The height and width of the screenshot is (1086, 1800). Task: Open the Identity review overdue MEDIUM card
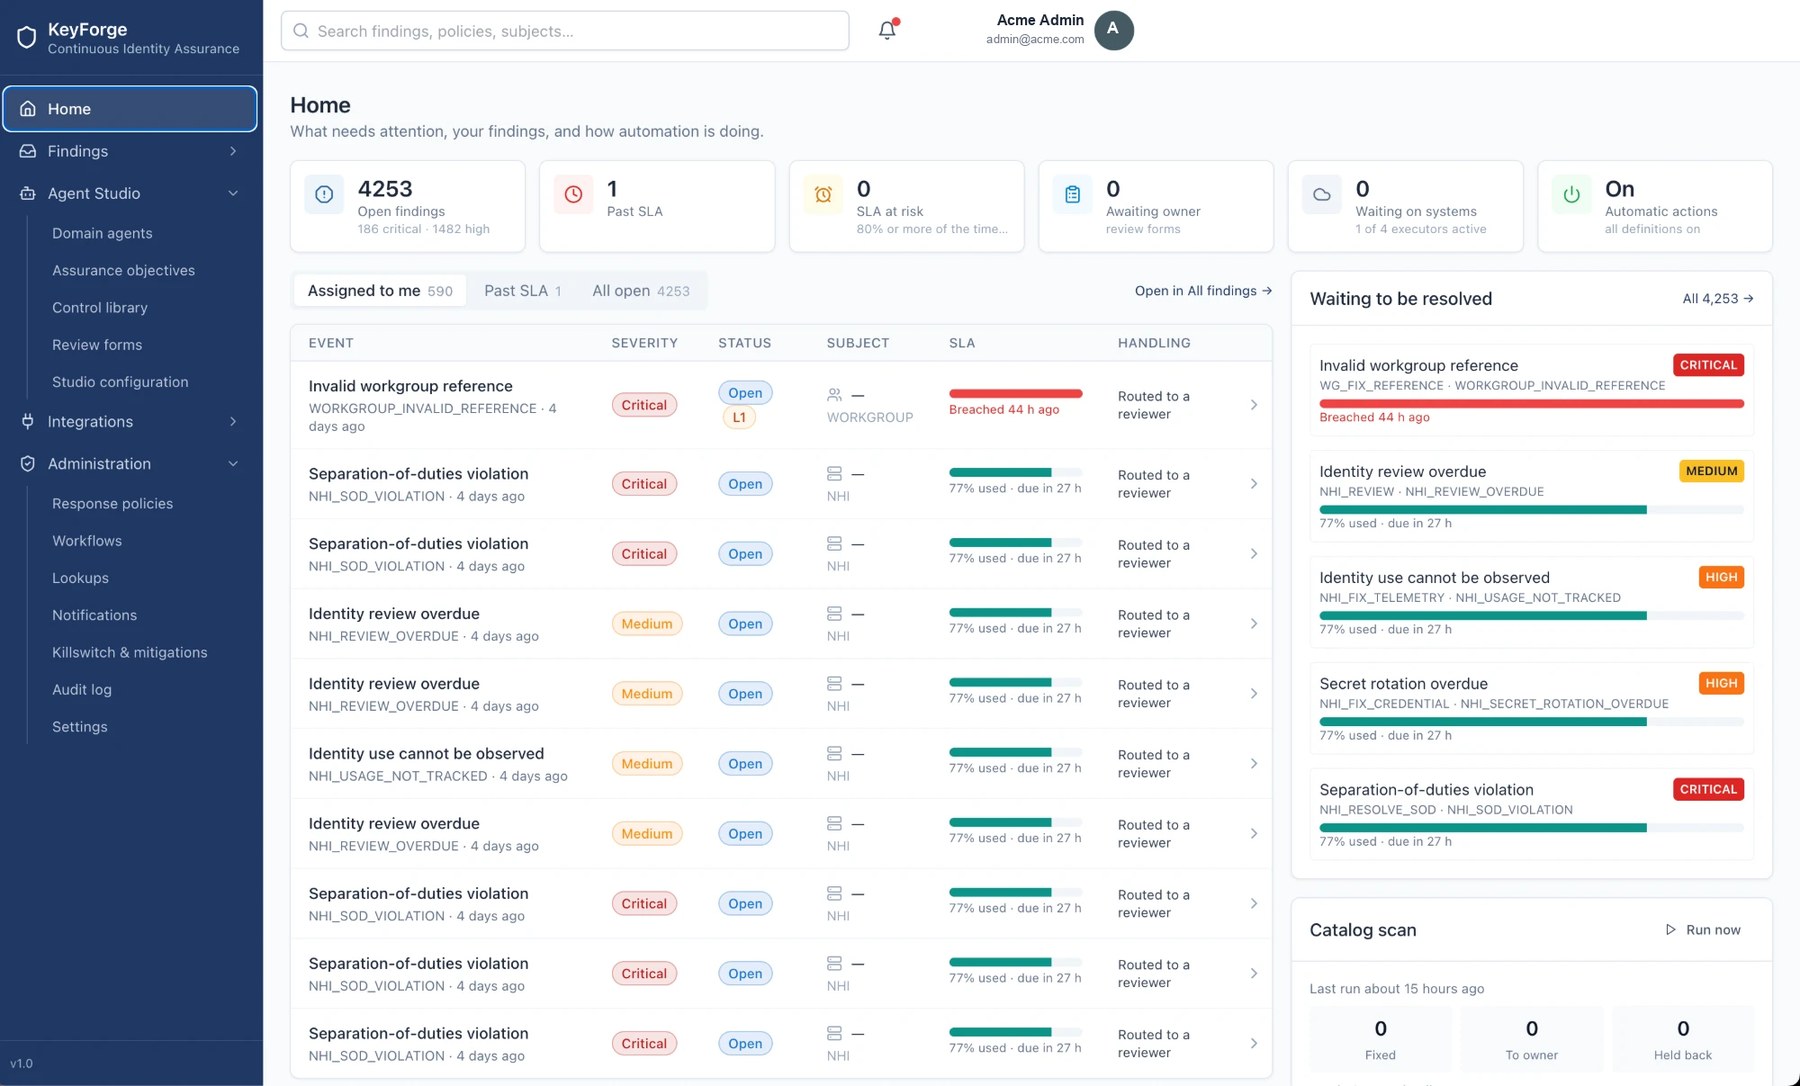(1531, 496)
